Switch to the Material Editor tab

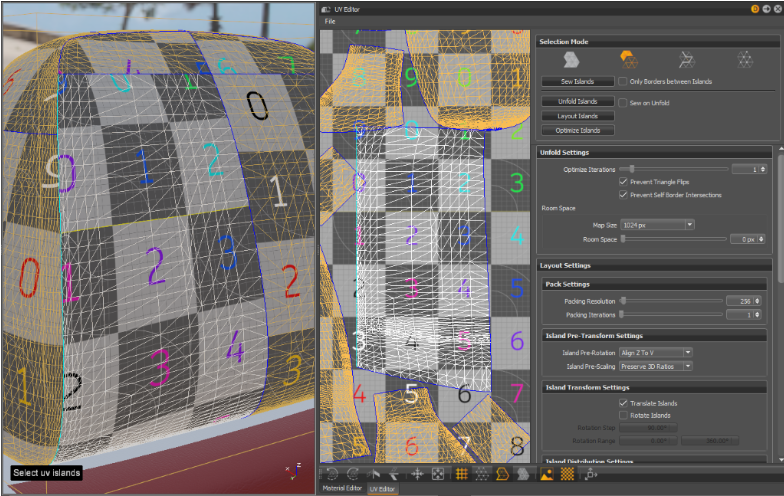(342, 488)
